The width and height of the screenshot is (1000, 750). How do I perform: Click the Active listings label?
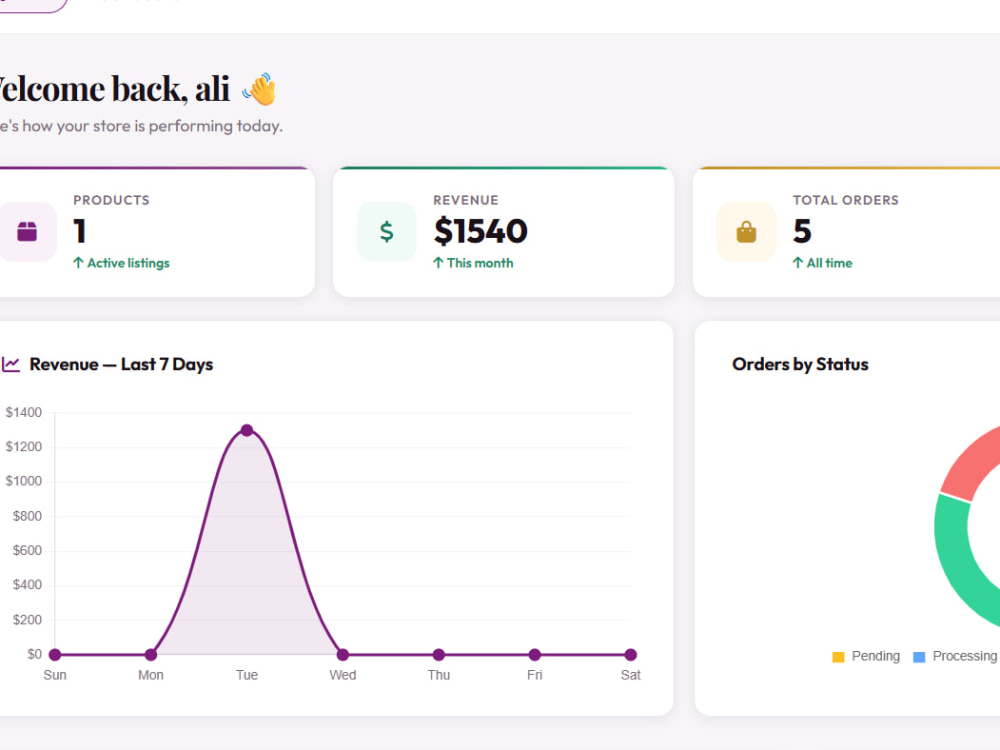tap(128, 263)
